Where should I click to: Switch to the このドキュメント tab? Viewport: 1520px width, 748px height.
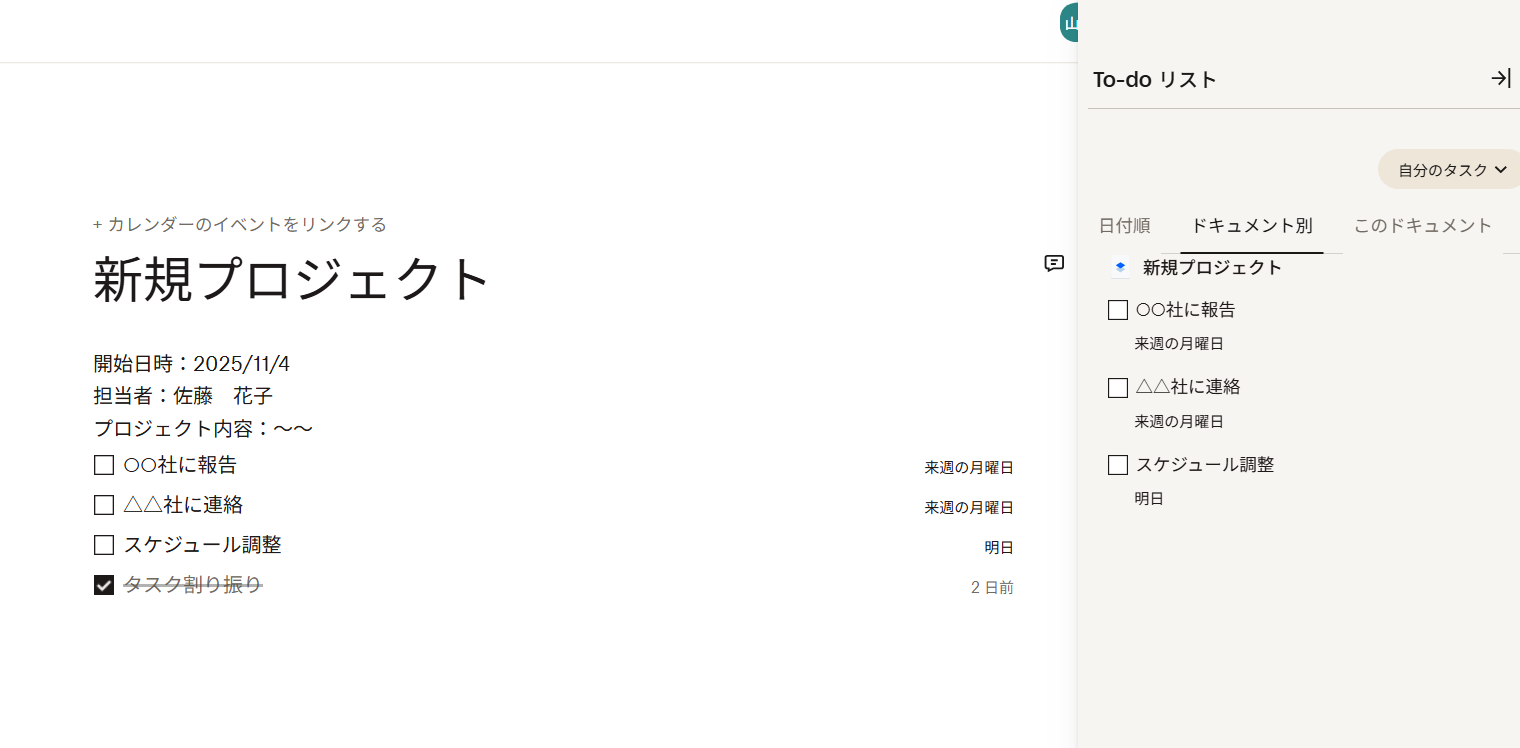tap(1422, 225)
